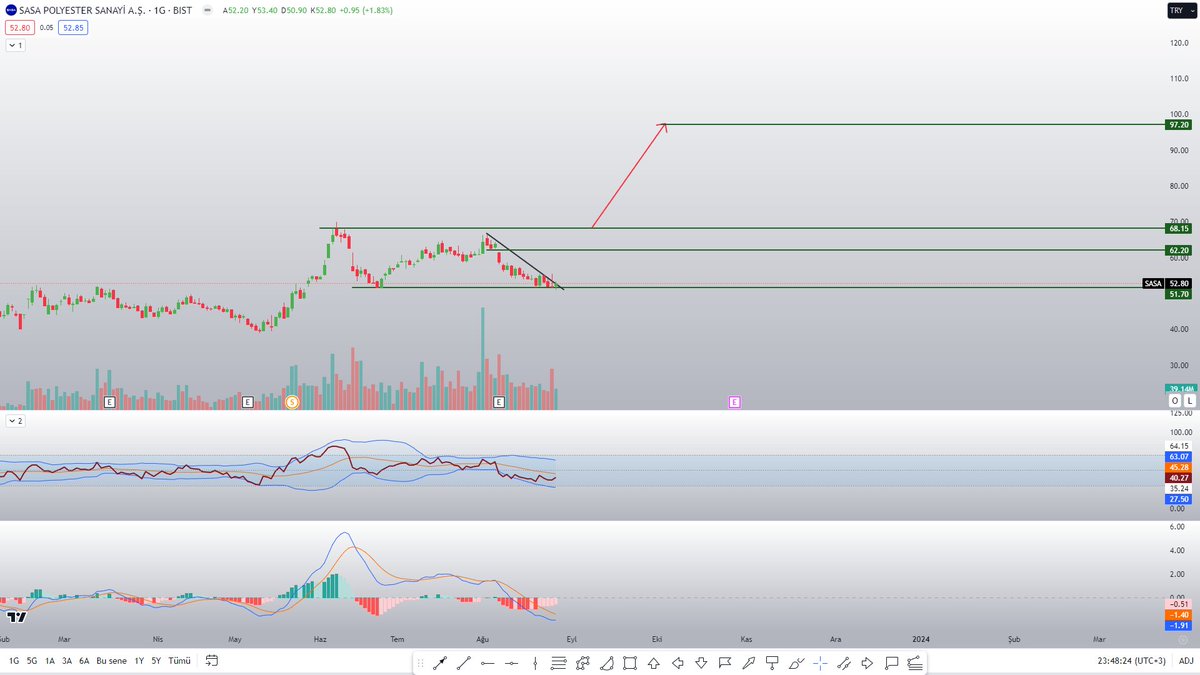
Task: Switch time range to 1A
Action: tap(49, 661)
